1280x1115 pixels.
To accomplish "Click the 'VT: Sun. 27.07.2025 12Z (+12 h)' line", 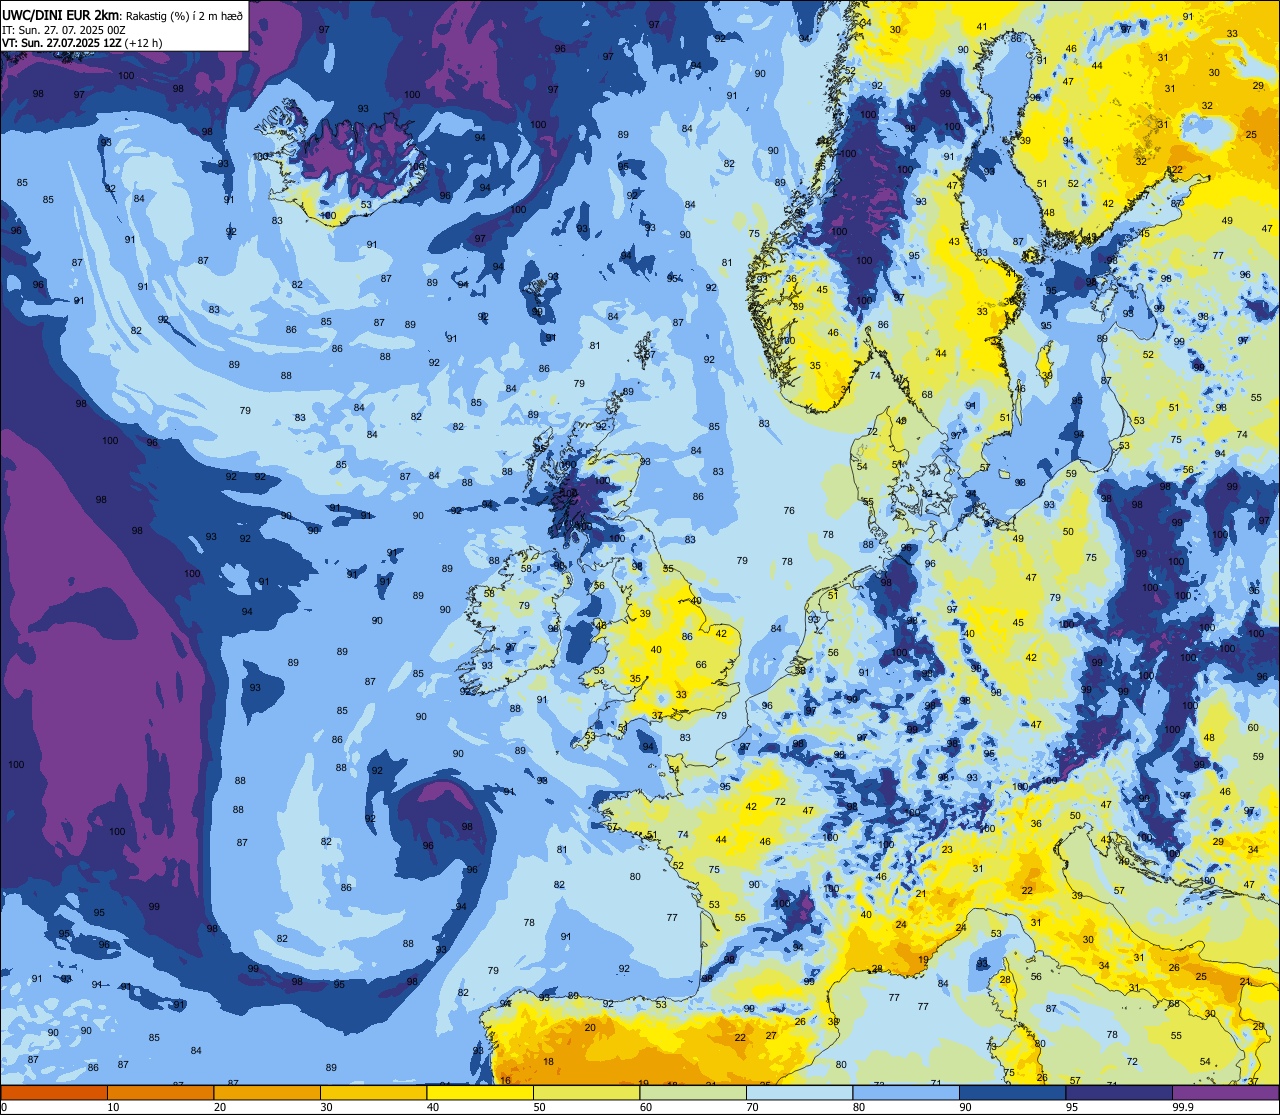I will [80, 44].
